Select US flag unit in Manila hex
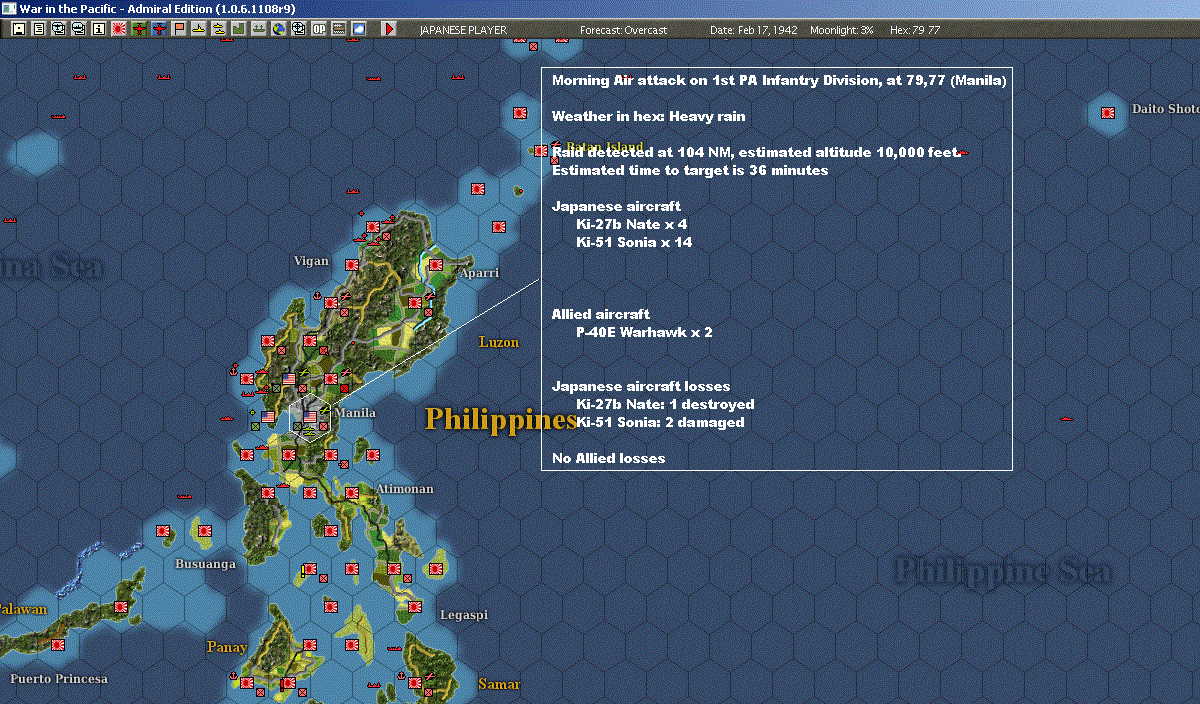Viewport: 1200px width, 704px height. pyautogui.click(x=310, y=416)
